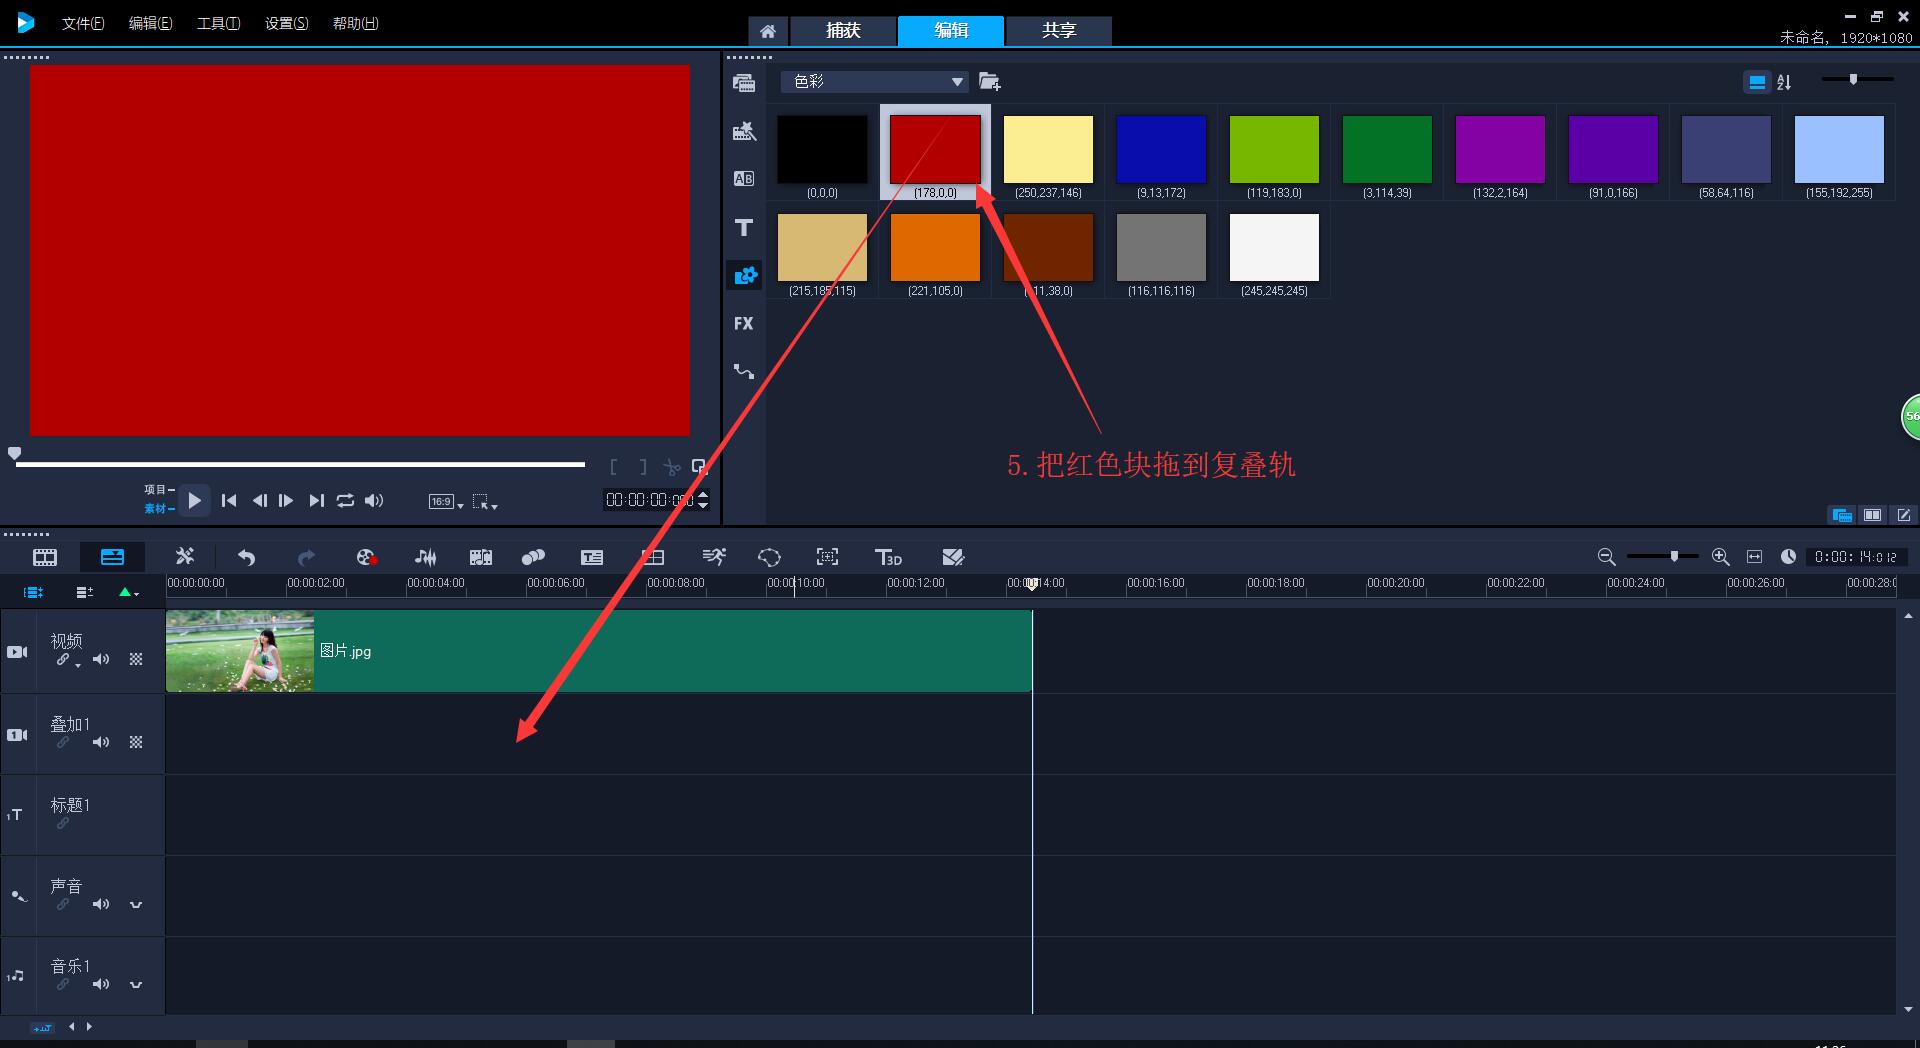This screenshot has height=1048, width=1920.
Task: Toggle library list view
Action: [x=1757, y=82]
